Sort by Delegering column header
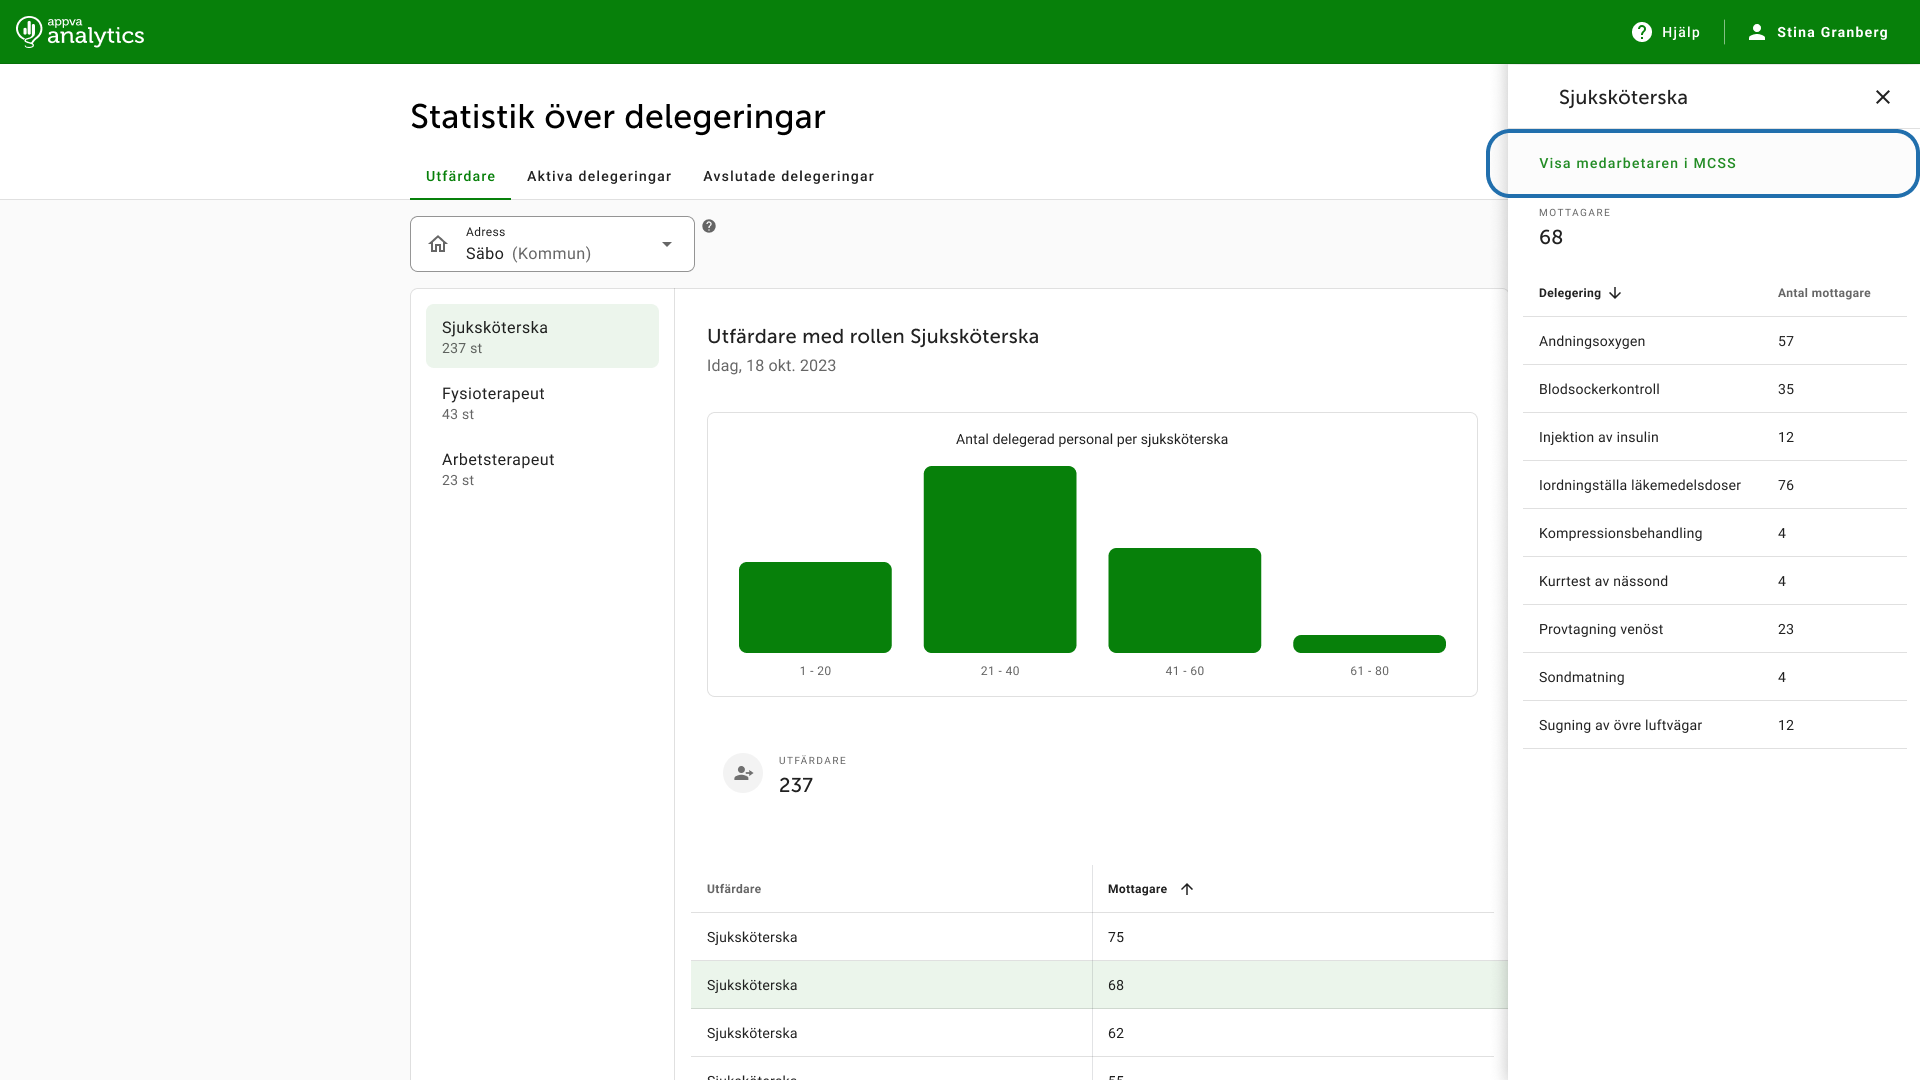This screenshot has width=1920, height=1080. [1569, 293]
